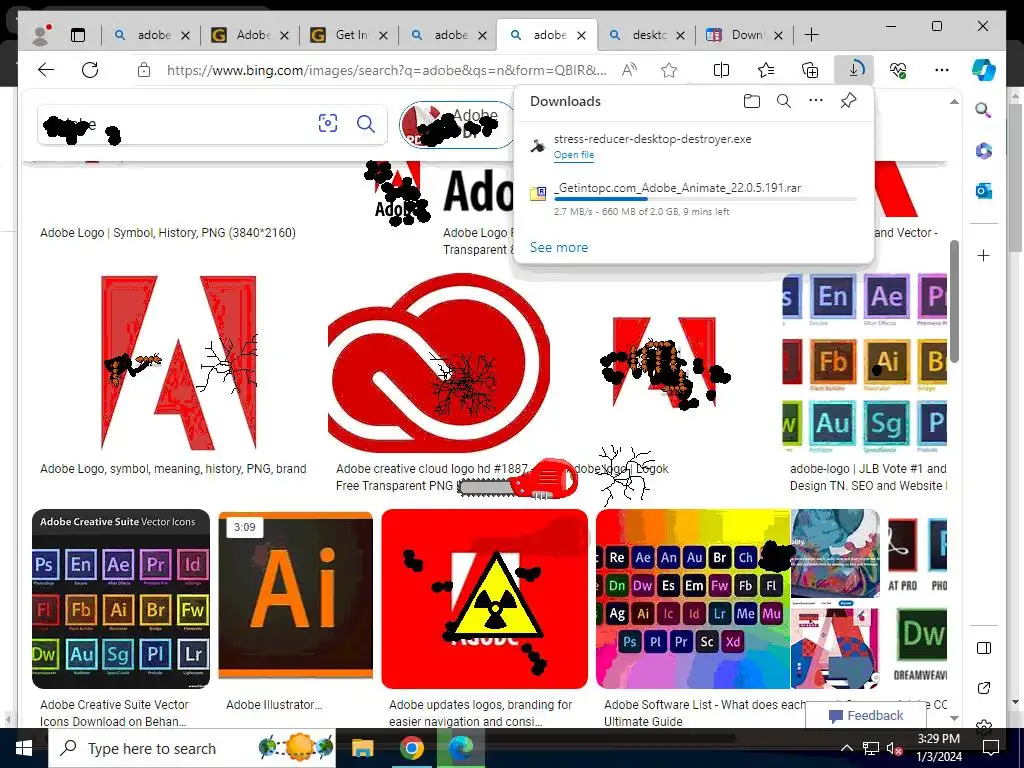Open file link for stress-reducer exe

(x=573, y=155)
